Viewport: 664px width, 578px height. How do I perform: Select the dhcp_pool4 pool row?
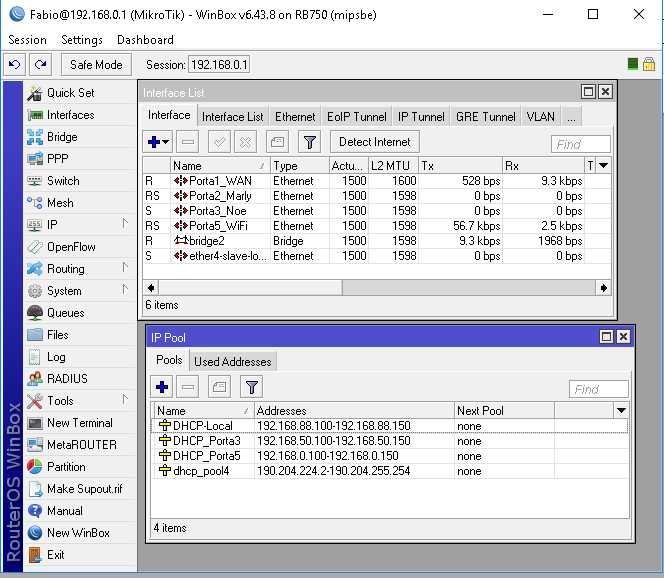pos(390,471)
